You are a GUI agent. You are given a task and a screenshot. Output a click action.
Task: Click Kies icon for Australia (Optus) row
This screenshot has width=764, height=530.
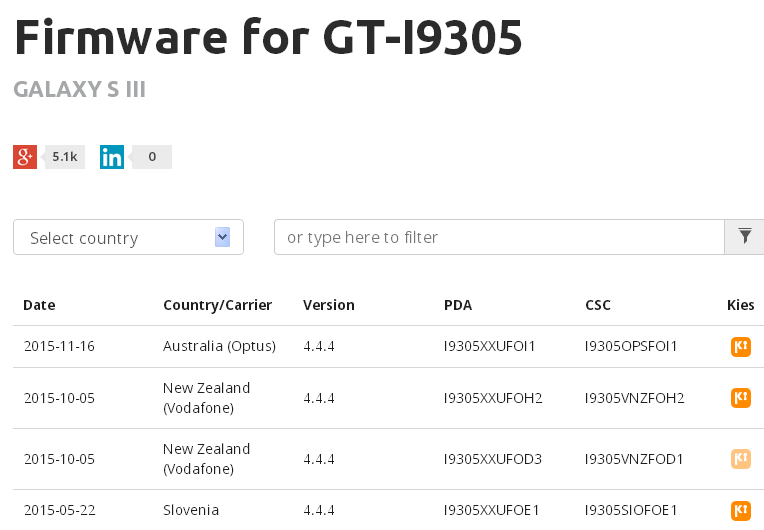tap(740, 347)
